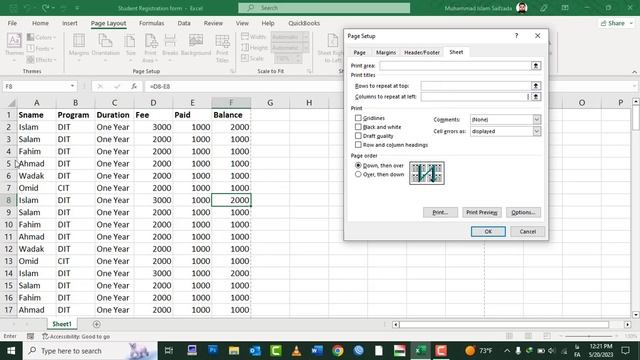This screenshot has height=360, width=640.
Task: Open the Themes gallery icon
Action: point(14,44)
